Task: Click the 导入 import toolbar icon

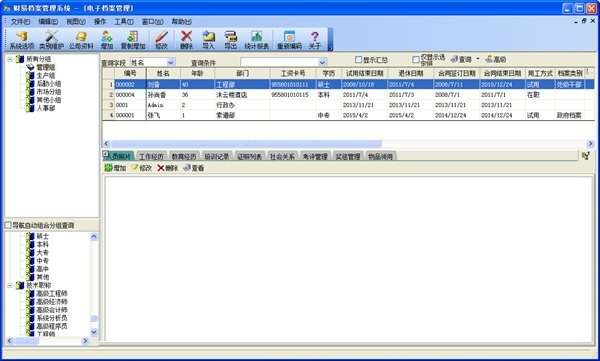Action: (208, 40)
